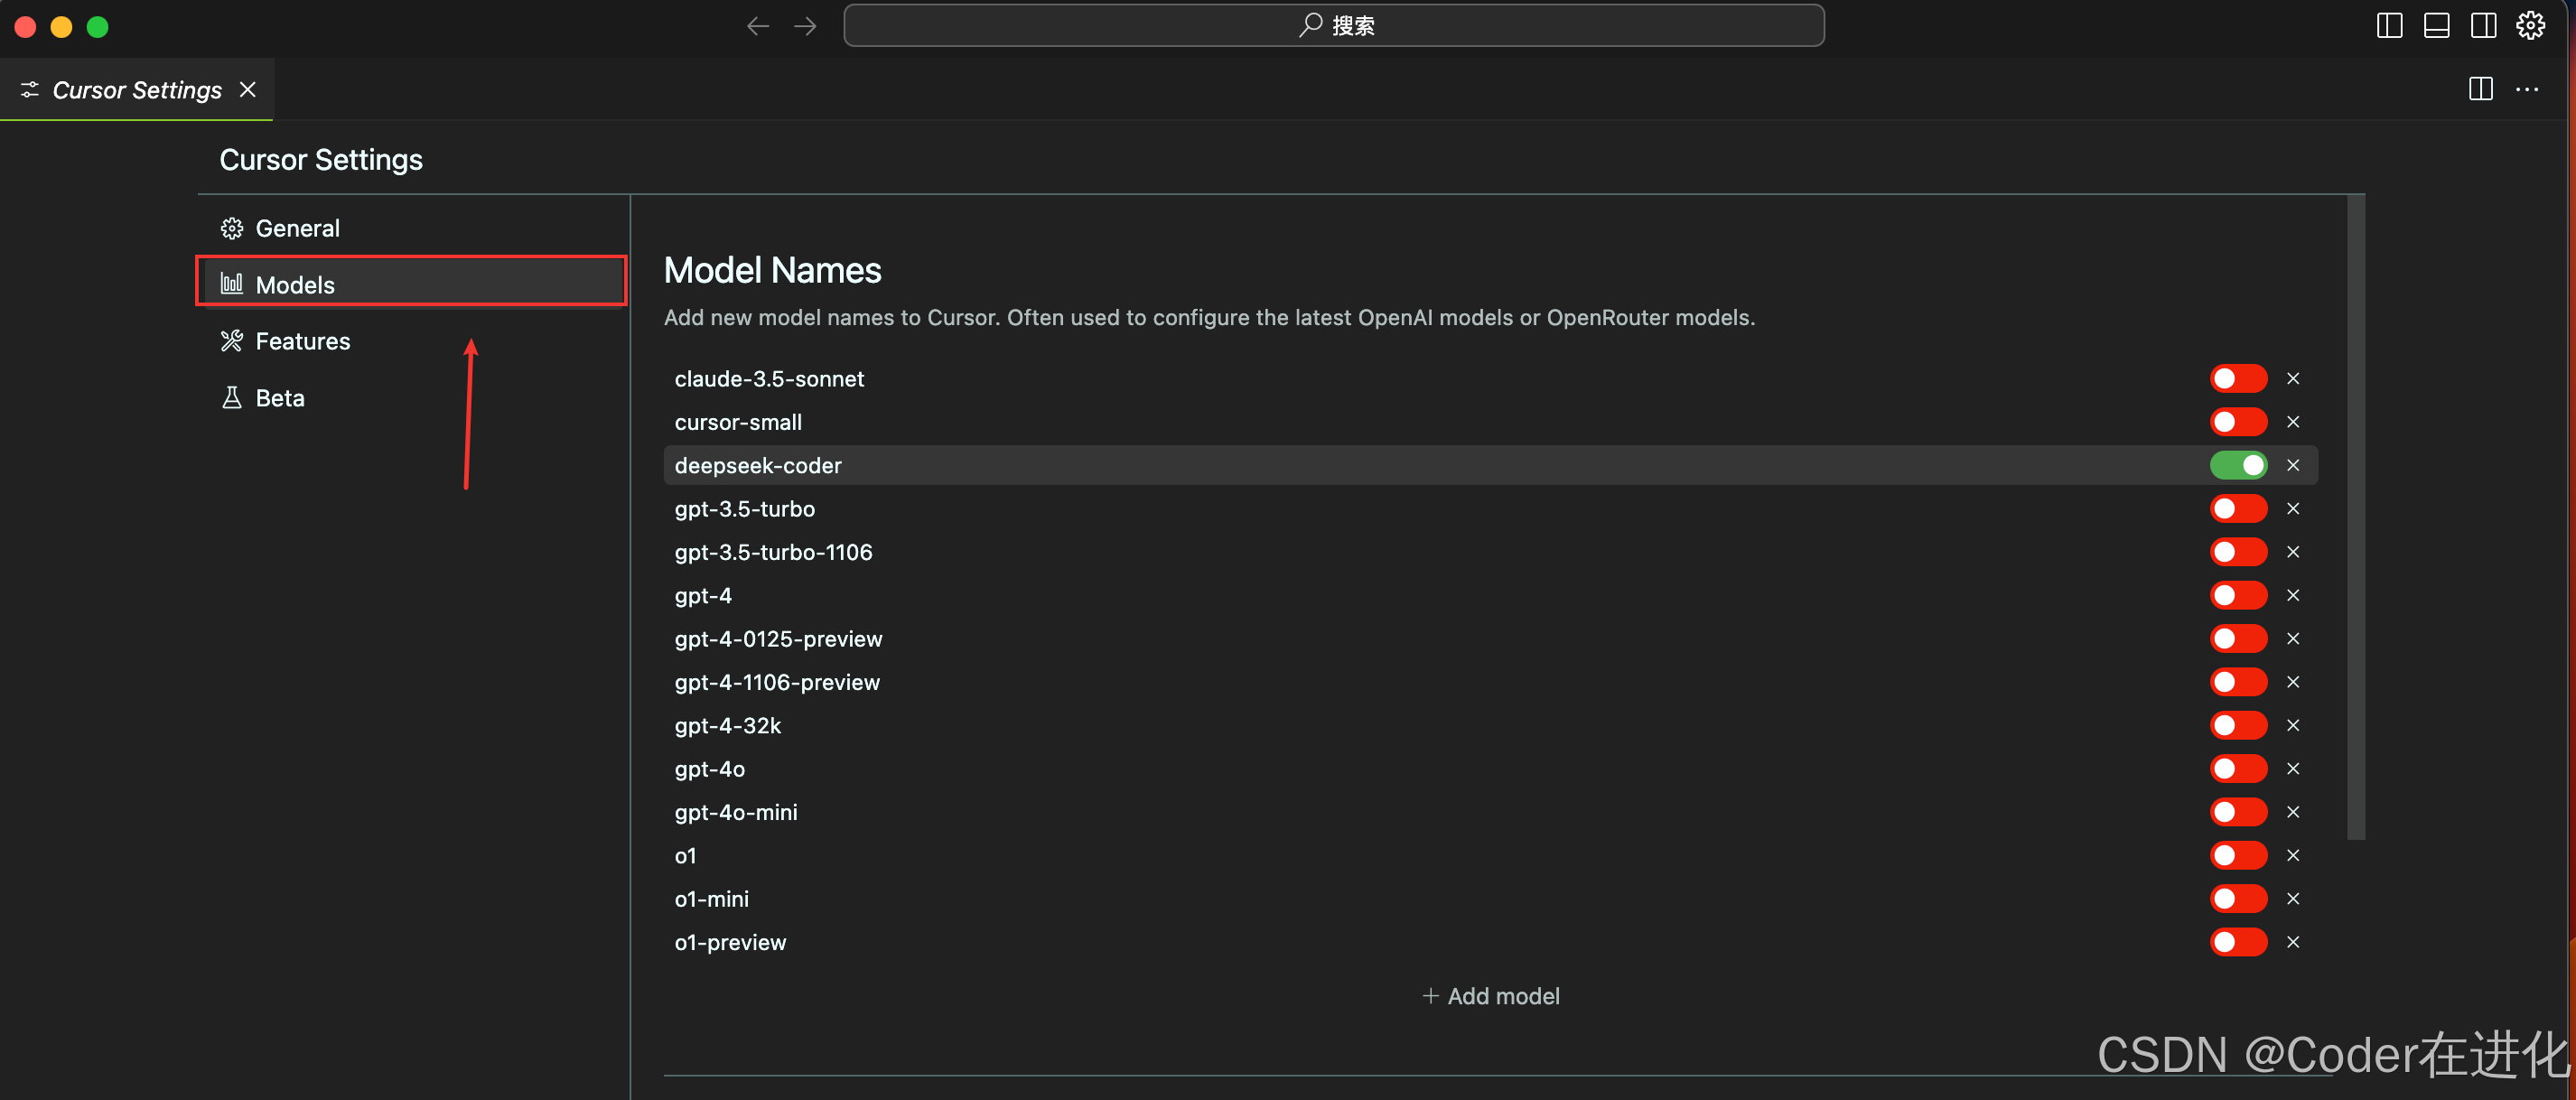This screenshot has height=1100, width=2576.
Task: Enable the gpt-4o-mini model switch
Action: pos(2238,812)
